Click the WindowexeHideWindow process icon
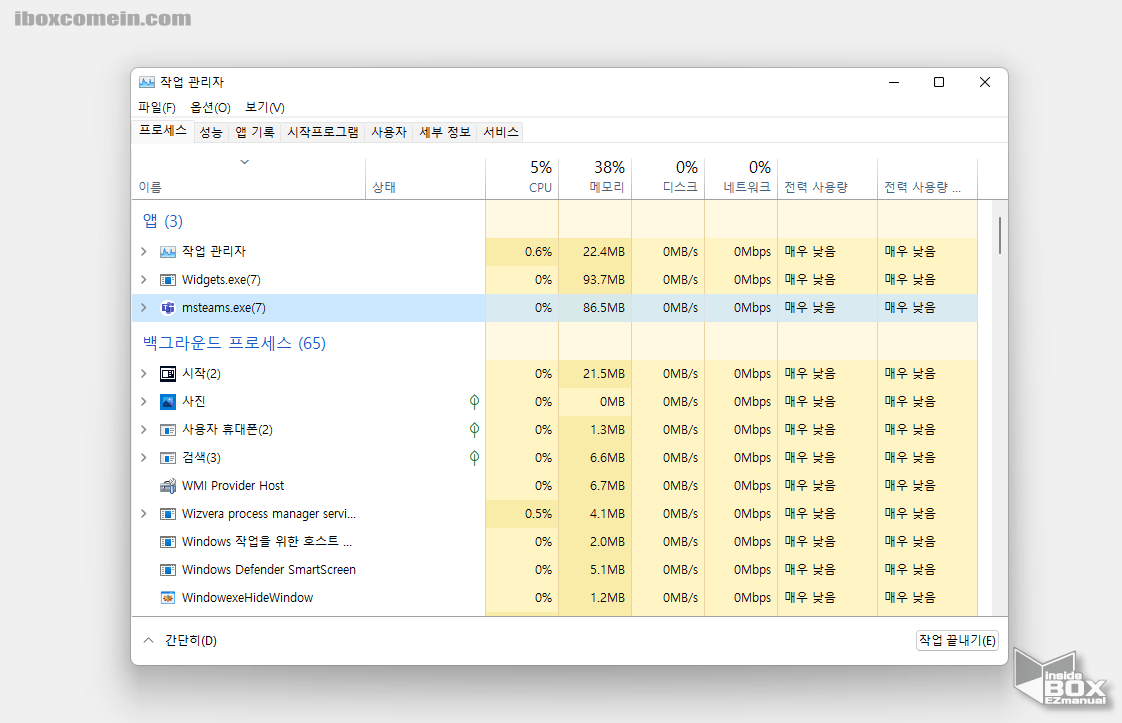The height and width of the screenshot is (723, 1122). [x=167, y=597]
